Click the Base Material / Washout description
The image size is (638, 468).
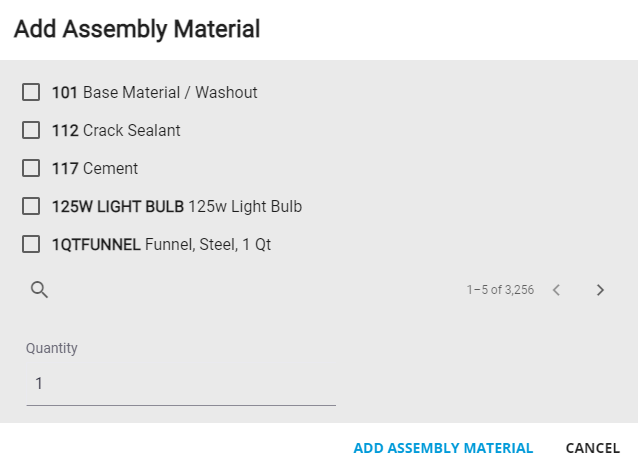coord(170,92)
